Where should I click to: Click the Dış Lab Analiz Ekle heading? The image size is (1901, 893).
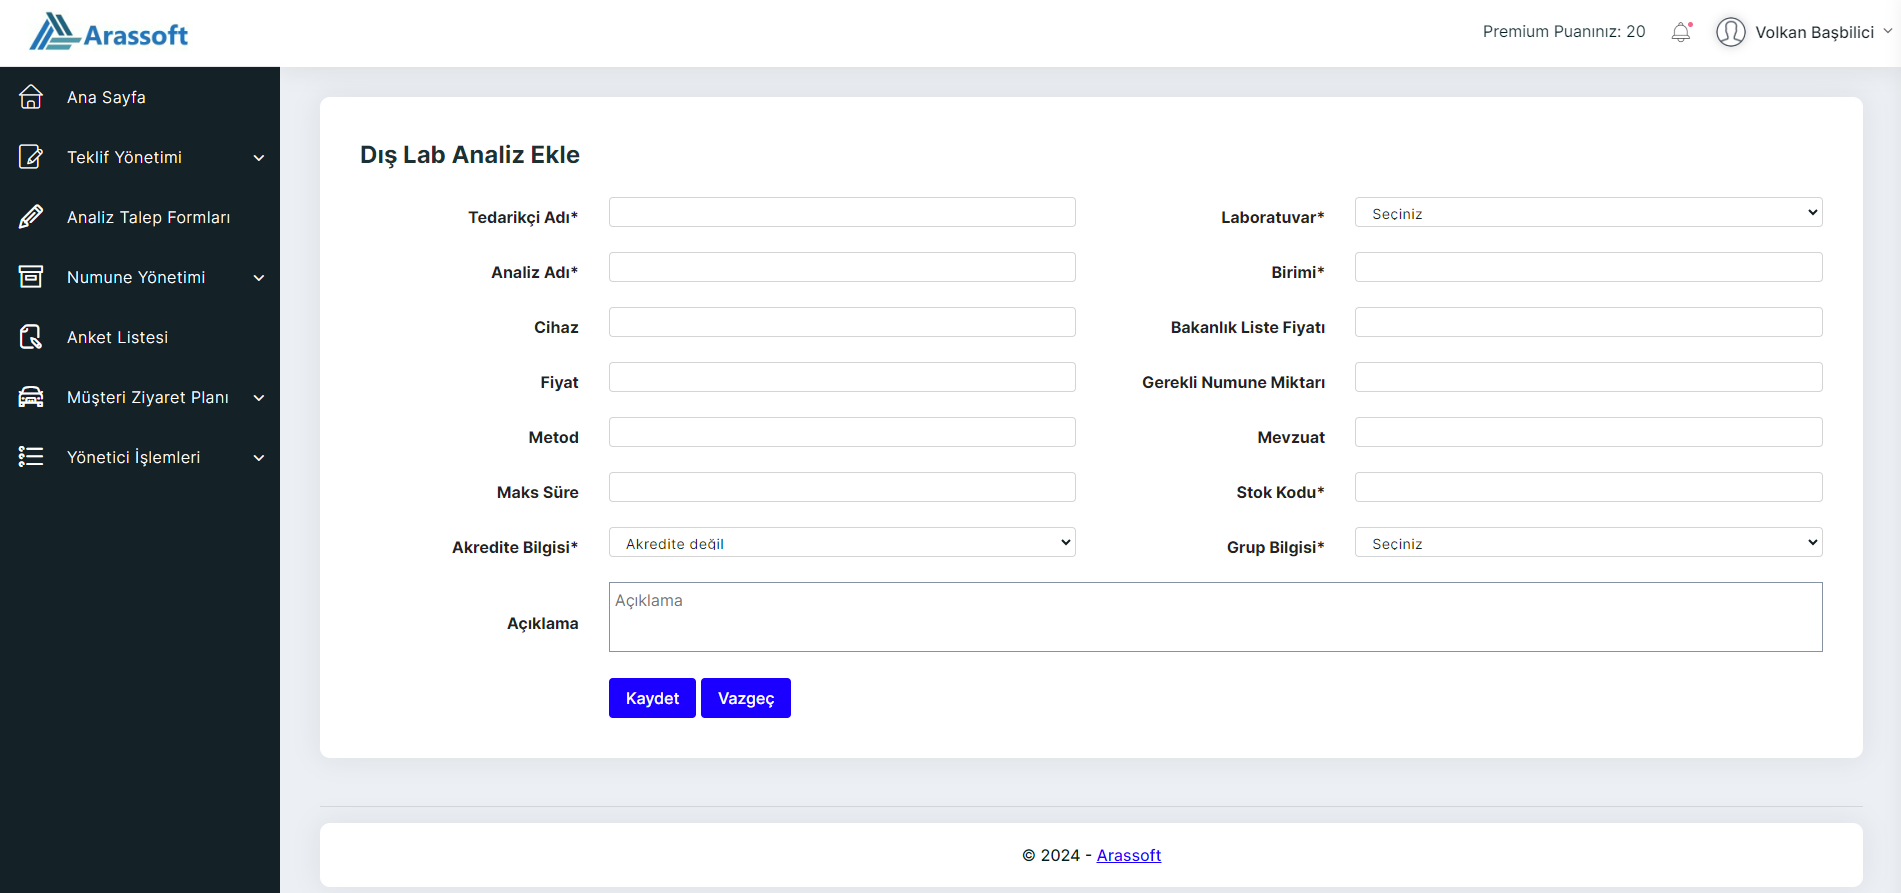pyautogui.click(x=470, y=155)
